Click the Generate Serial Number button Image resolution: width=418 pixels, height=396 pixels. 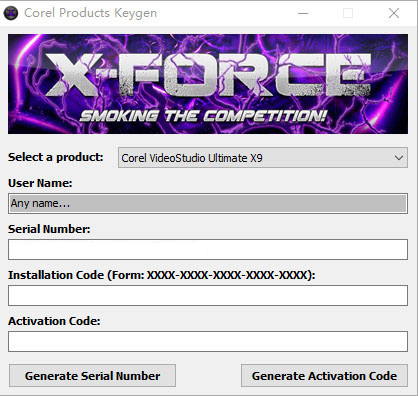92,376
